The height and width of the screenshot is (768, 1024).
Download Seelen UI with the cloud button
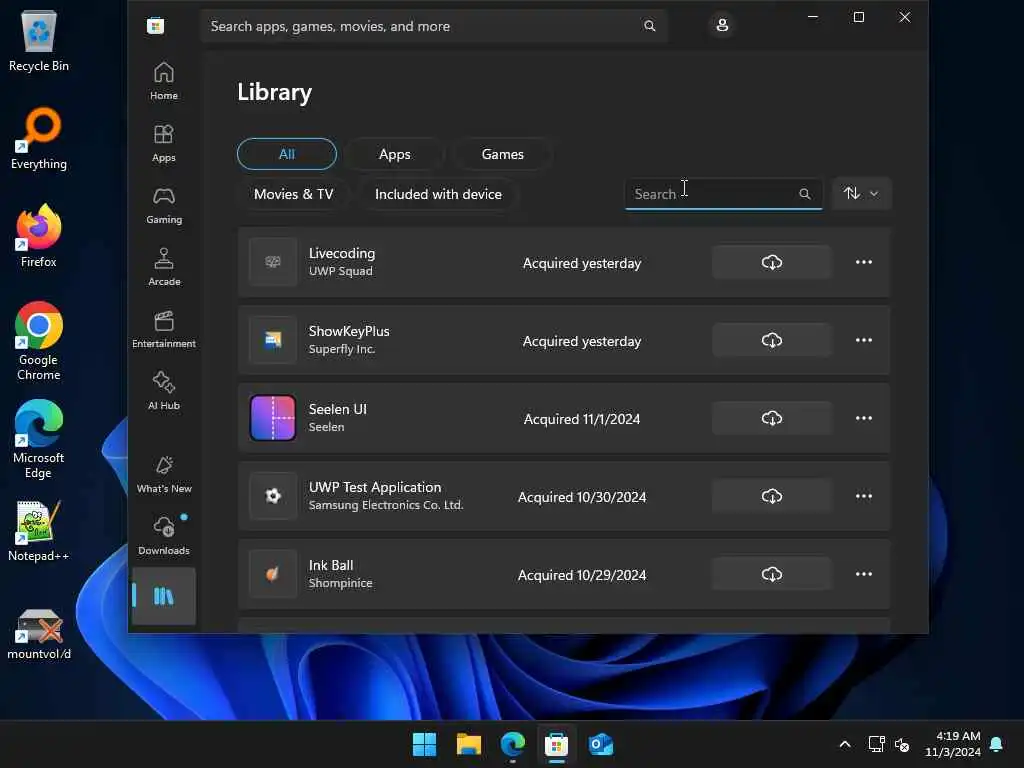(771, 418)
